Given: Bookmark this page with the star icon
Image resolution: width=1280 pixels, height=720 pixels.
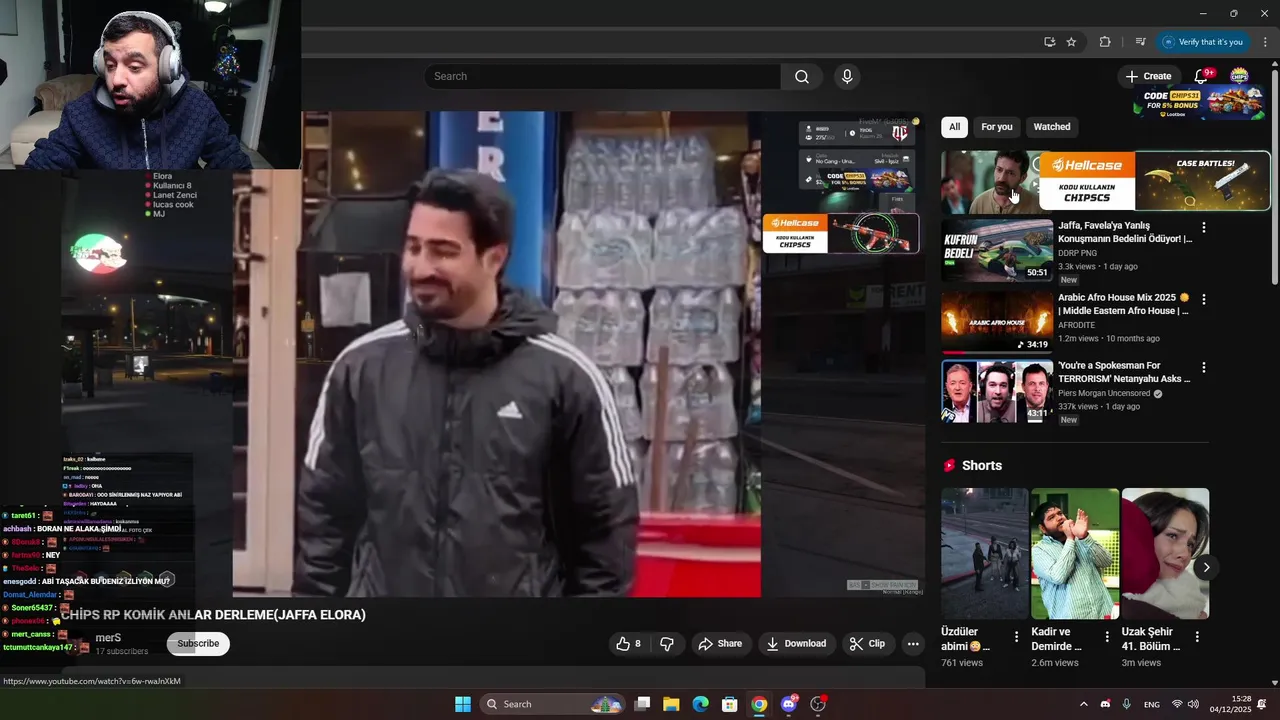Looking at the screenshot, I should [x=1071, y=42].
